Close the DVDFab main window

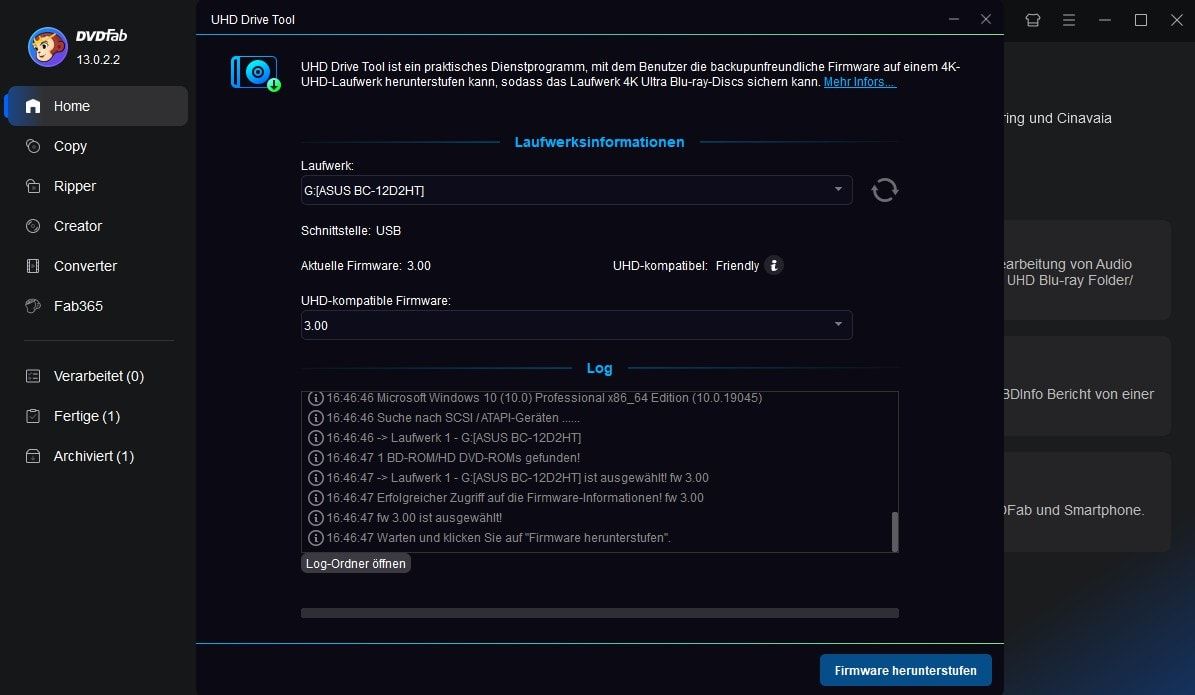click(1177, 20)
